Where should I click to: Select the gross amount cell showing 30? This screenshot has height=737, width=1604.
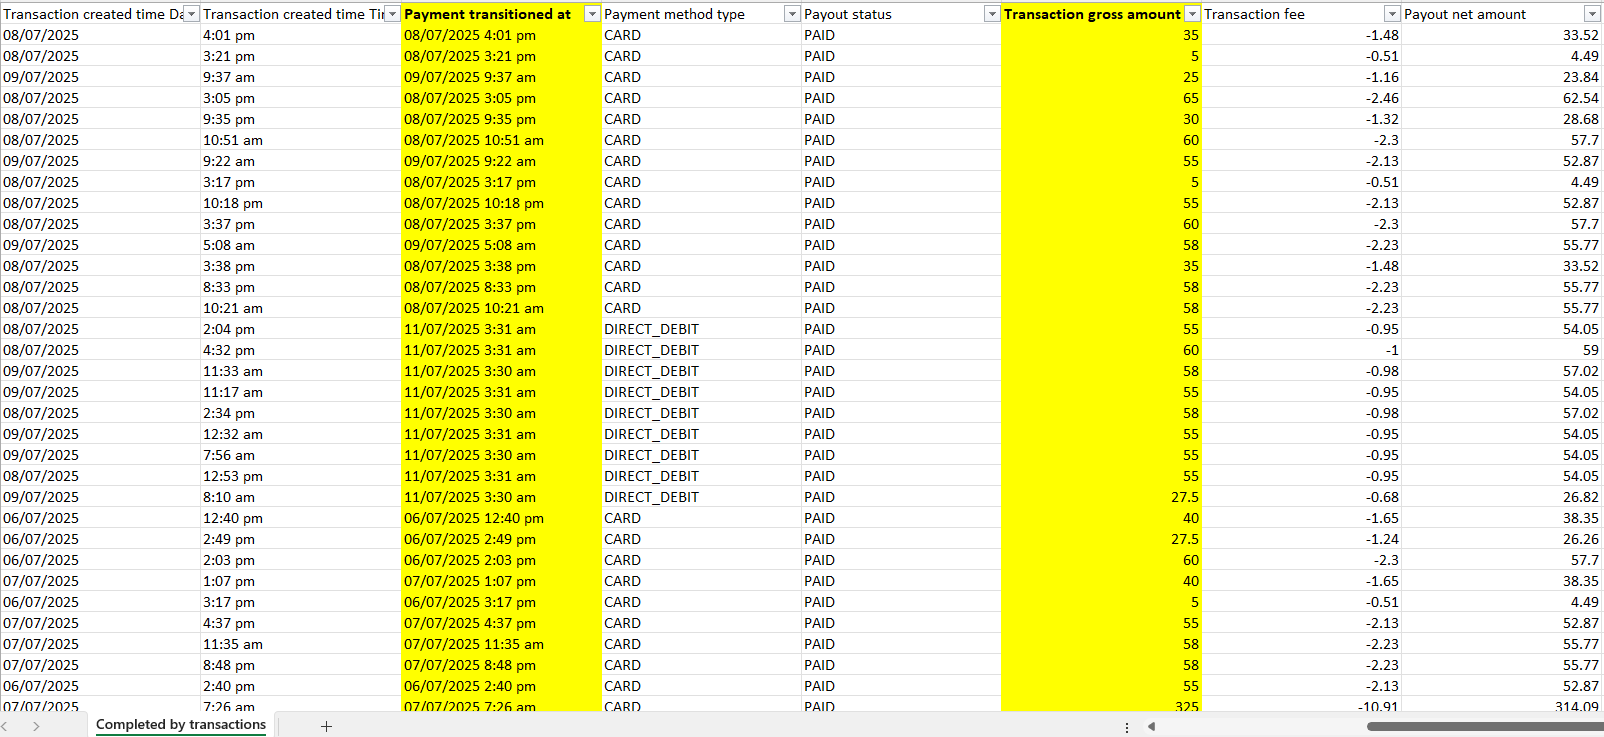(x=1101, y=119)
